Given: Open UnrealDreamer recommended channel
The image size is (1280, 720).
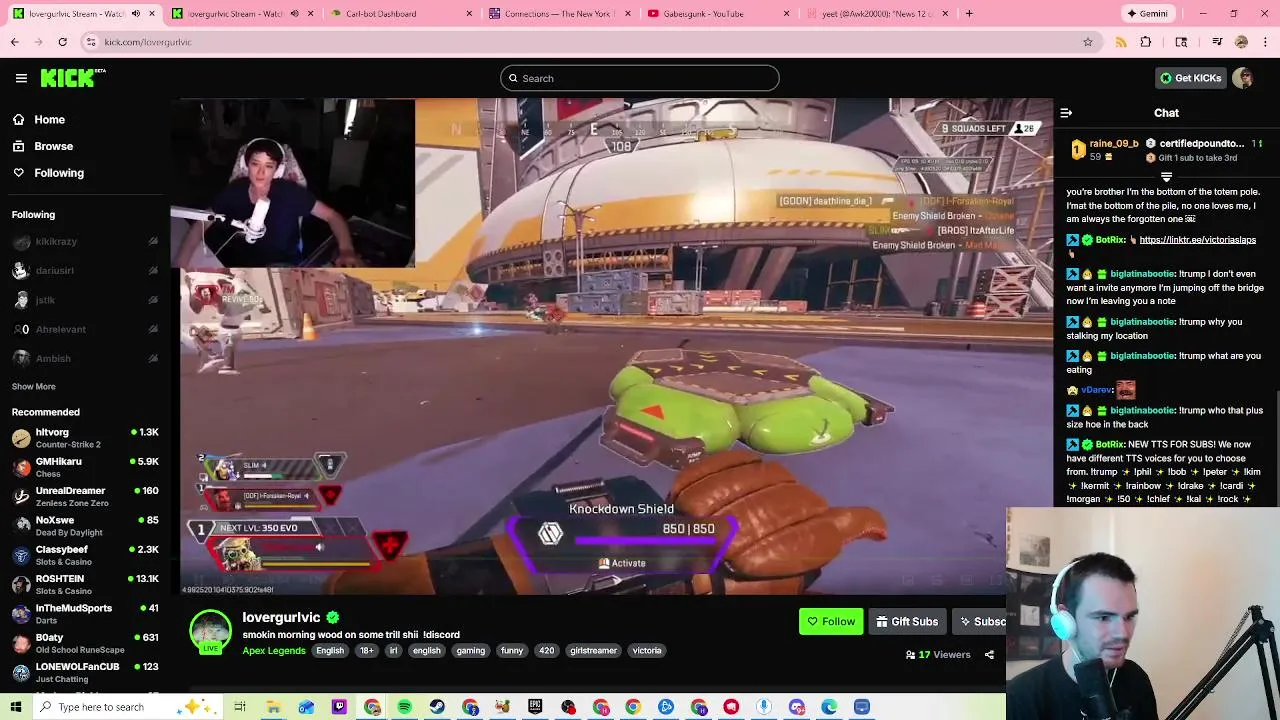Looking at the screenshot, I should (85, 496).
